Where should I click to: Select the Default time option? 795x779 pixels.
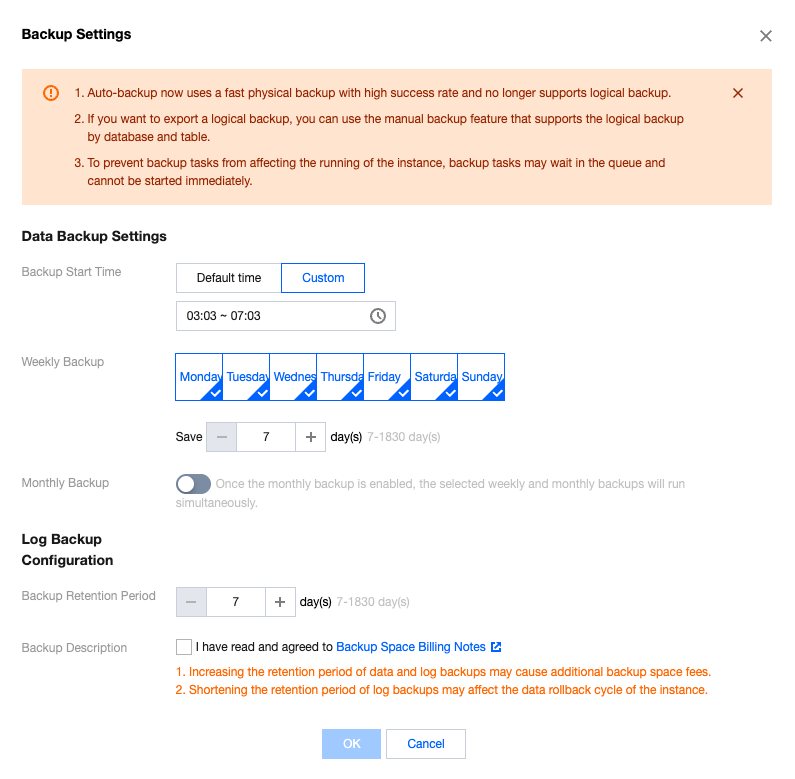pos(229,278)
